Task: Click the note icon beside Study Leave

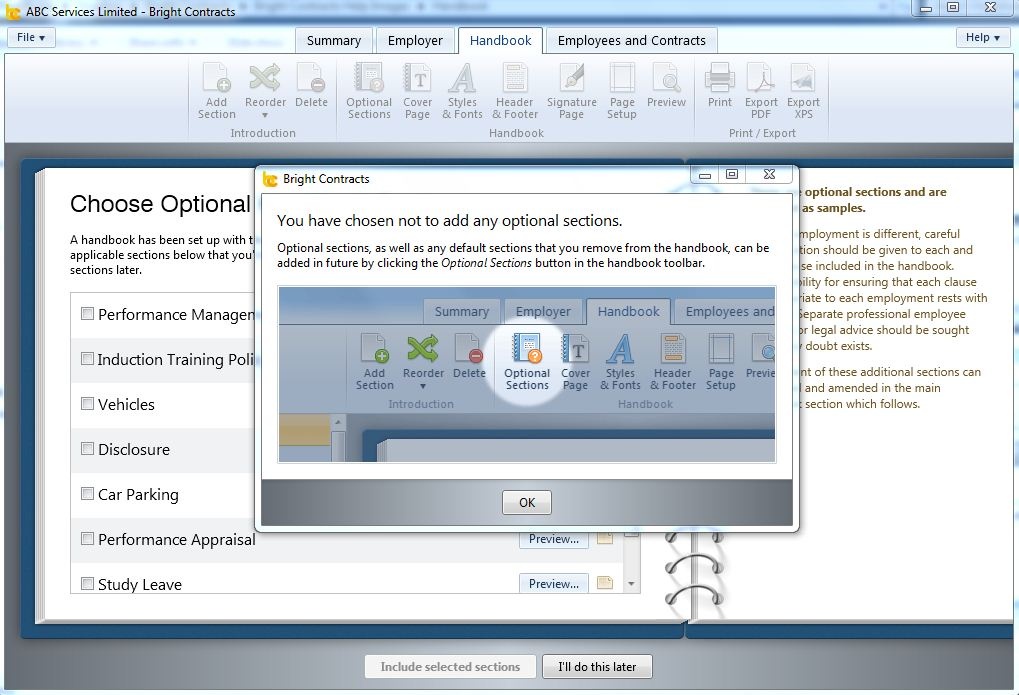Action: pos(605,583)
